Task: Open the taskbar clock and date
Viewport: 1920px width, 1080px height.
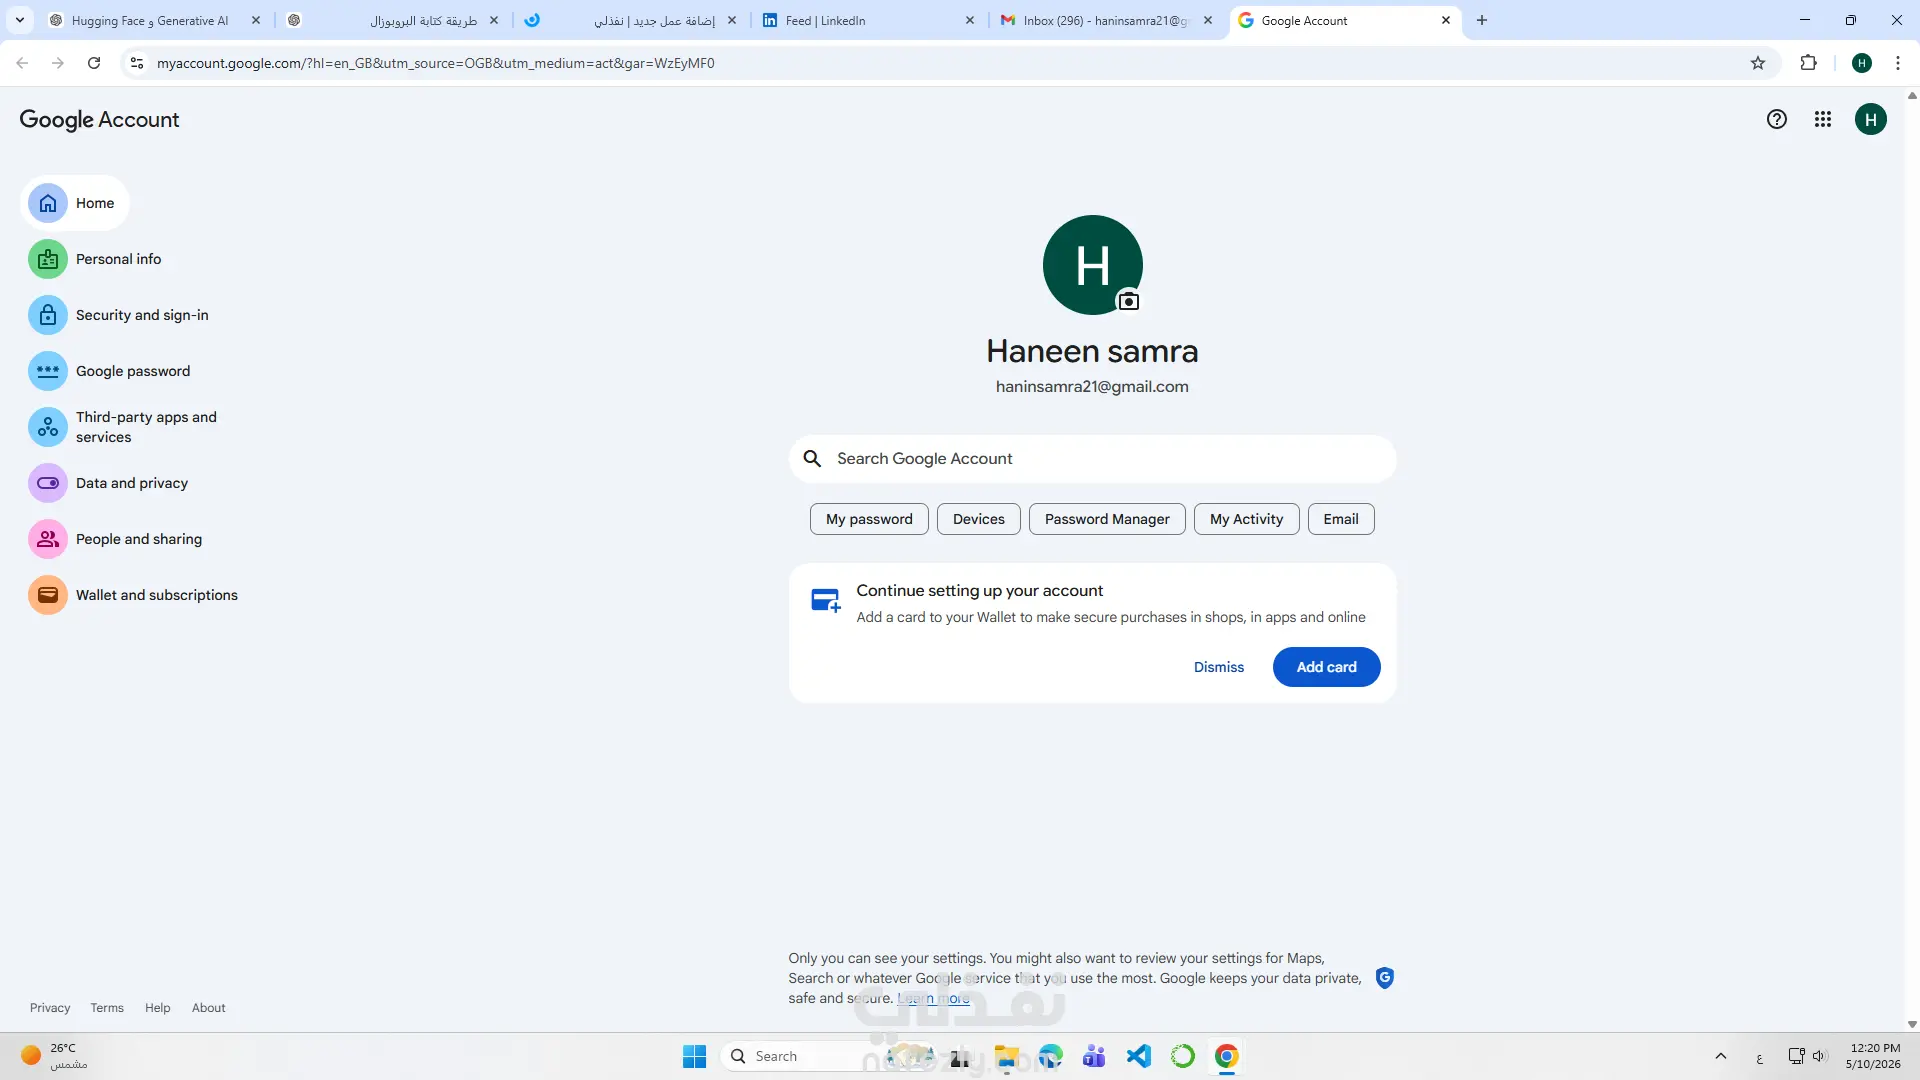Action: 1874,1056
